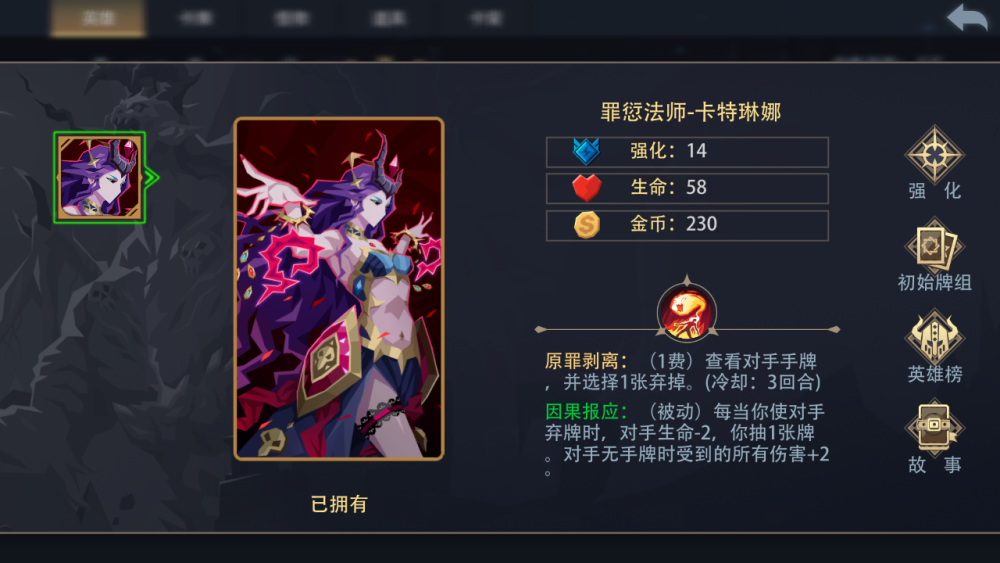The height and width of the screenshot is (563, 1000).
Task: Select the Catherine hero portrait thumbnail
Action: tap(99, 178)
